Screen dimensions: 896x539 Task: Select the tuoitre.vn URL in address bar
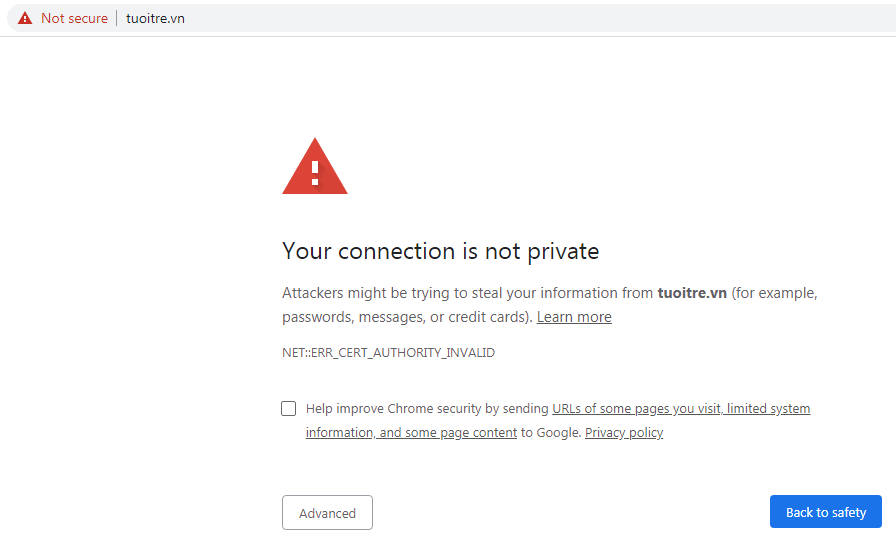point(155,18)
